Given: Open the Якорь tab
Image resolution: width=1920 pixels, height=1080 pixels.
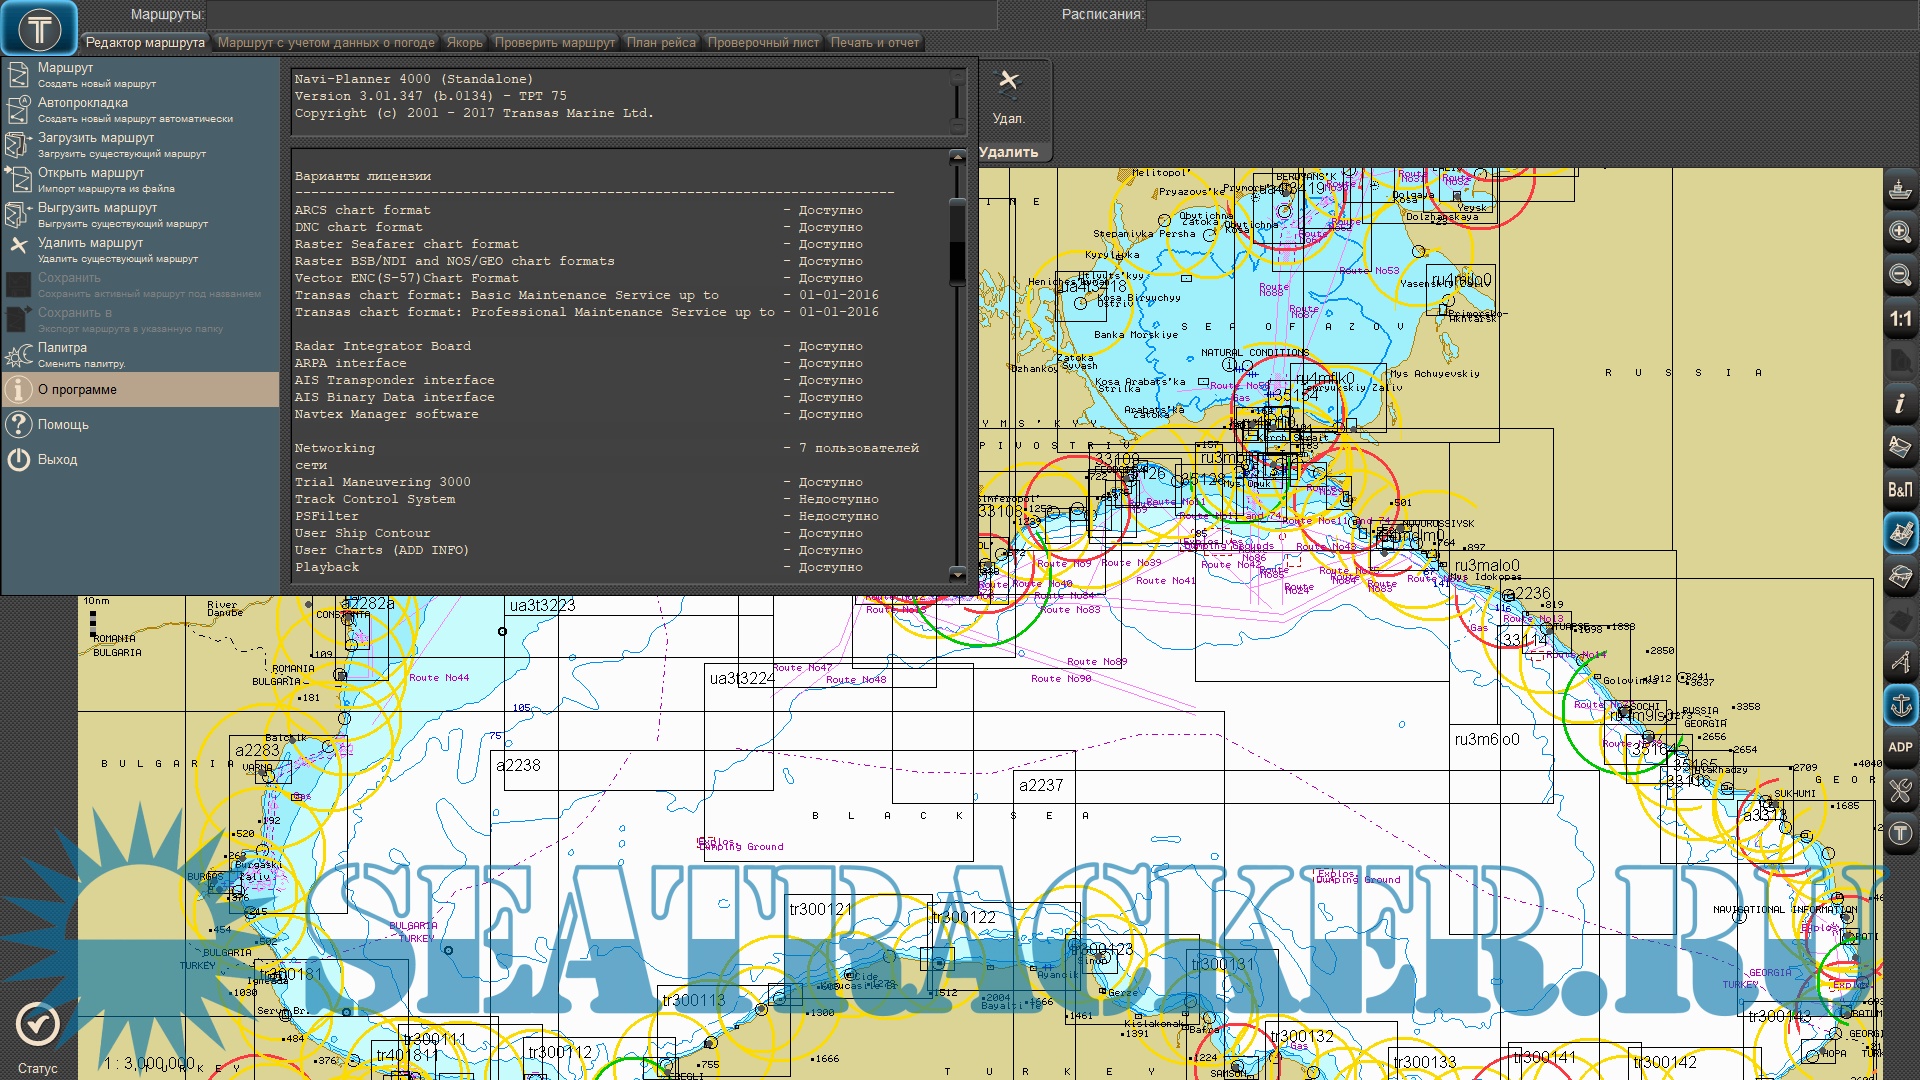Looking at the screenshot, I should click(x=464, y=43).
